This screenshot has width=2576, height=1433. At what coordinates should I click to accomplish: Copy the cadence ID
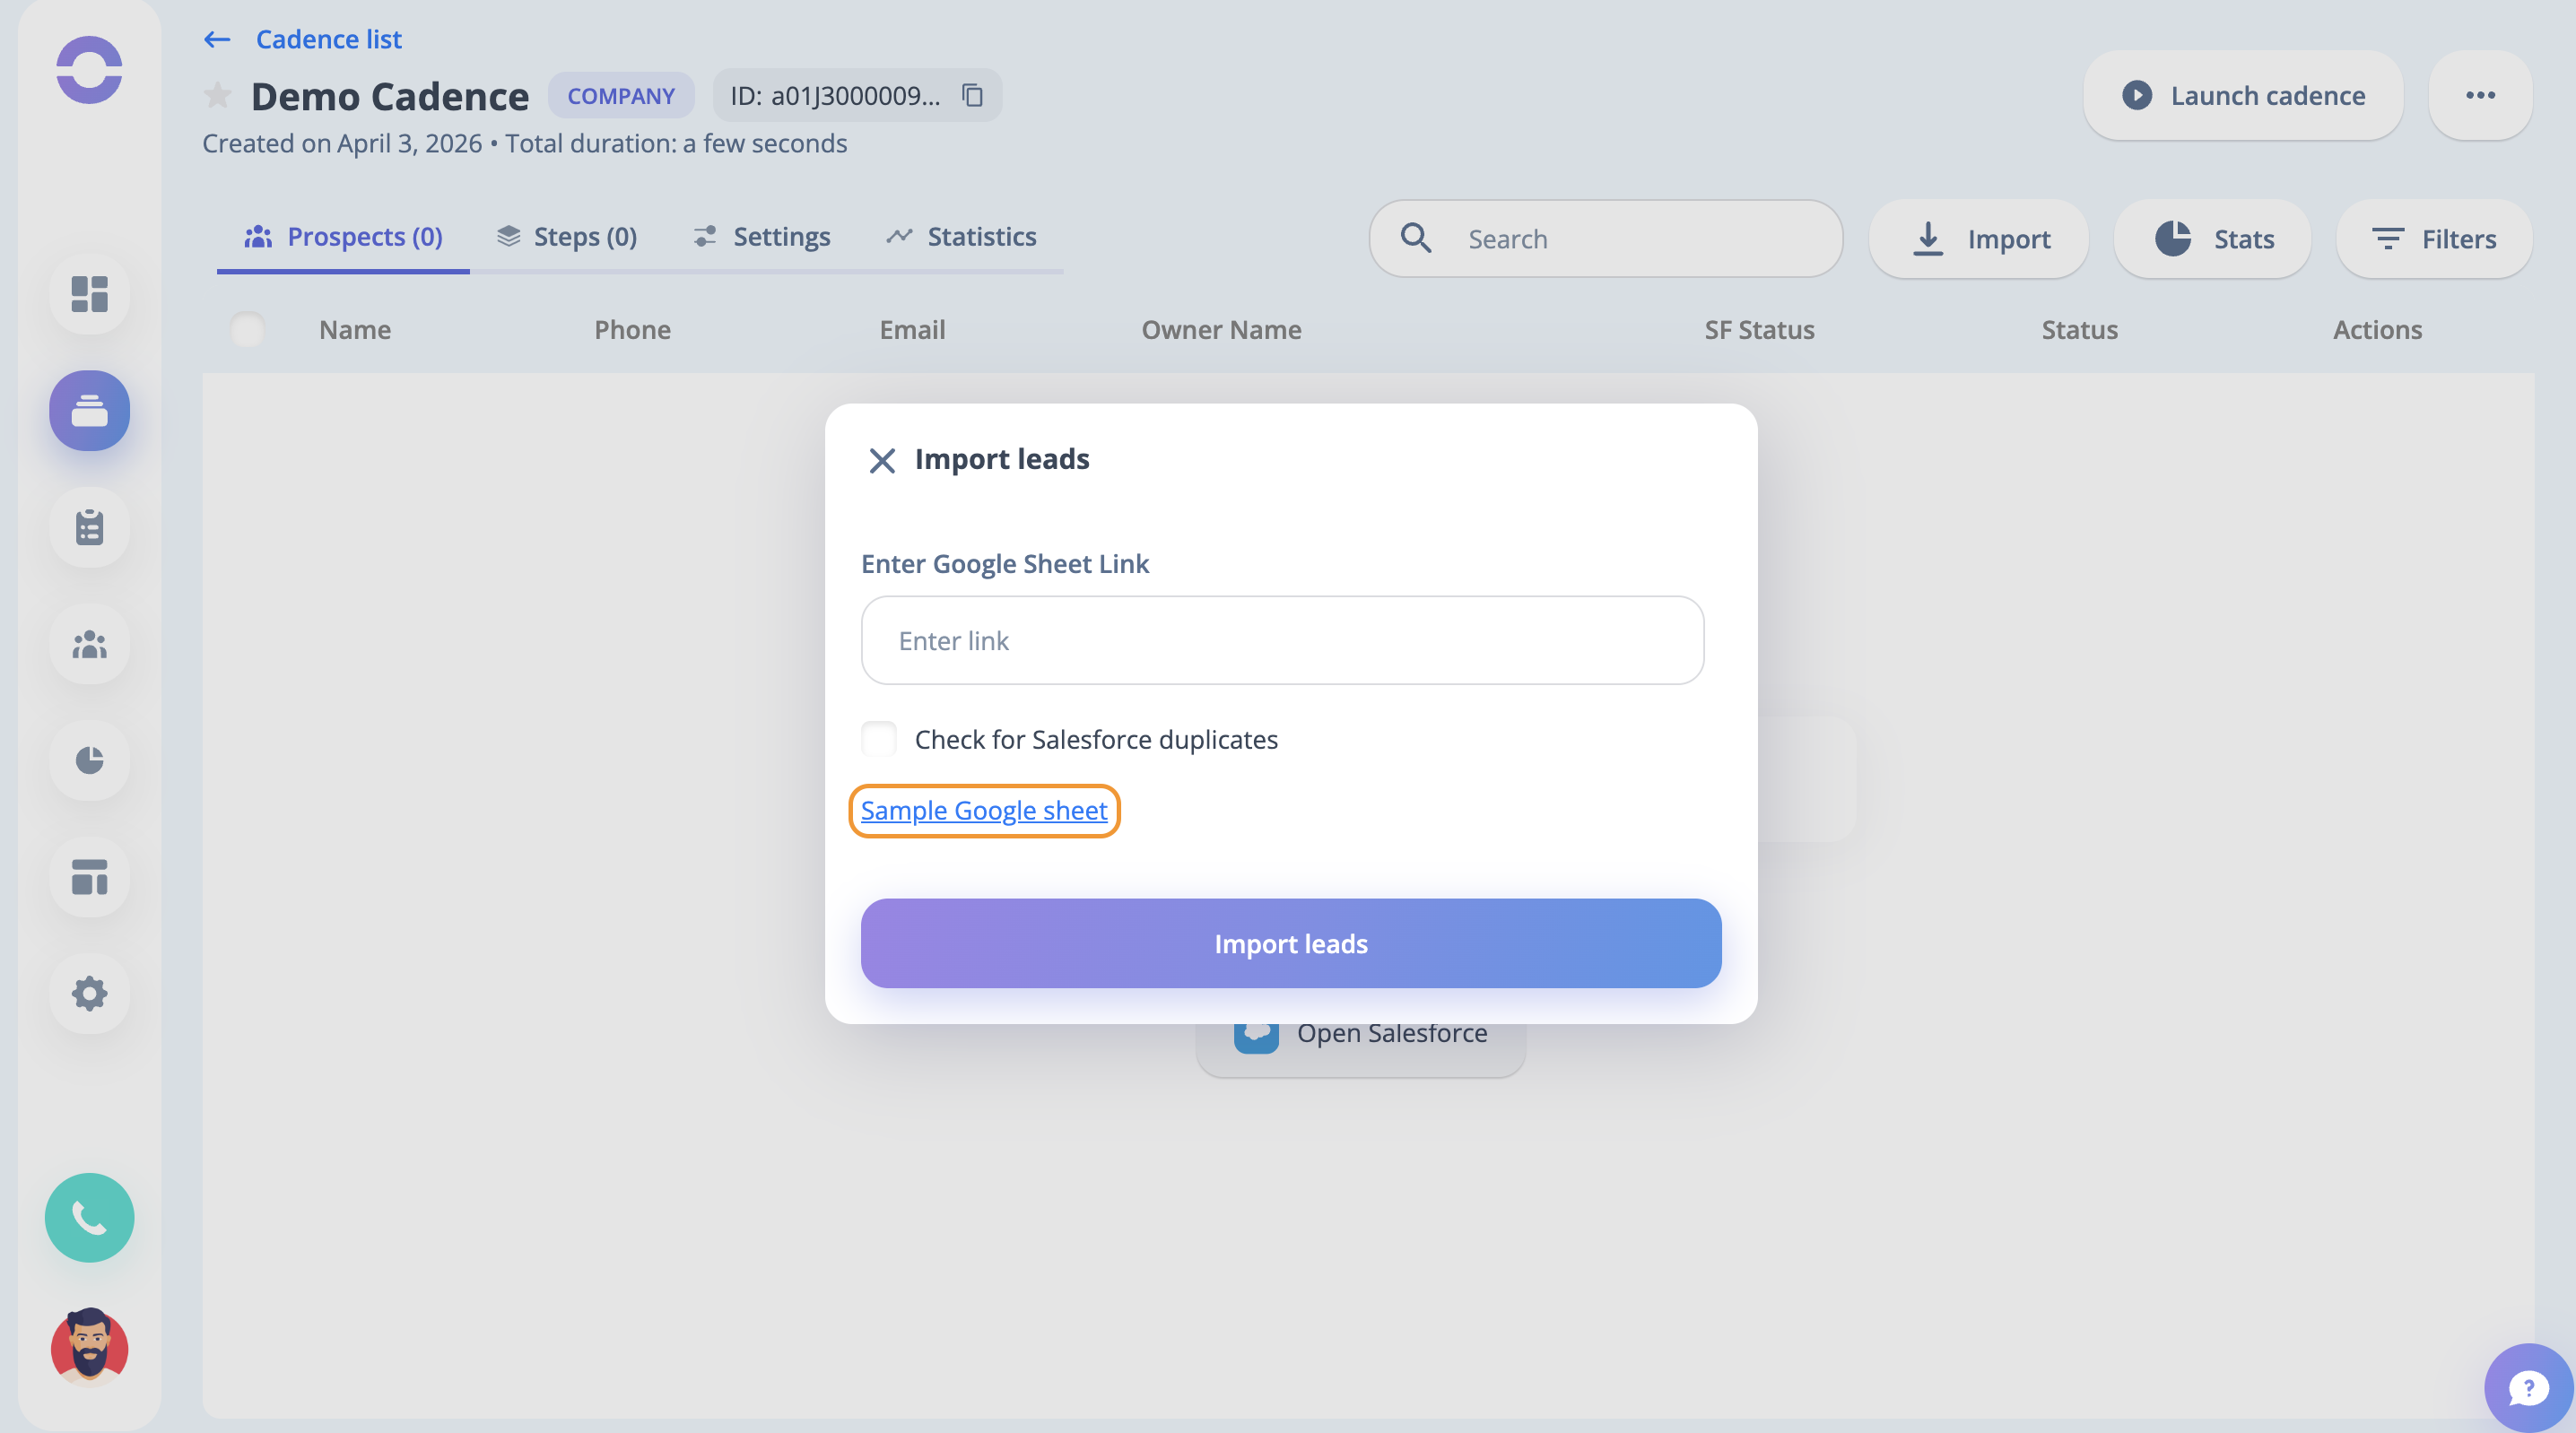point(972,95)
